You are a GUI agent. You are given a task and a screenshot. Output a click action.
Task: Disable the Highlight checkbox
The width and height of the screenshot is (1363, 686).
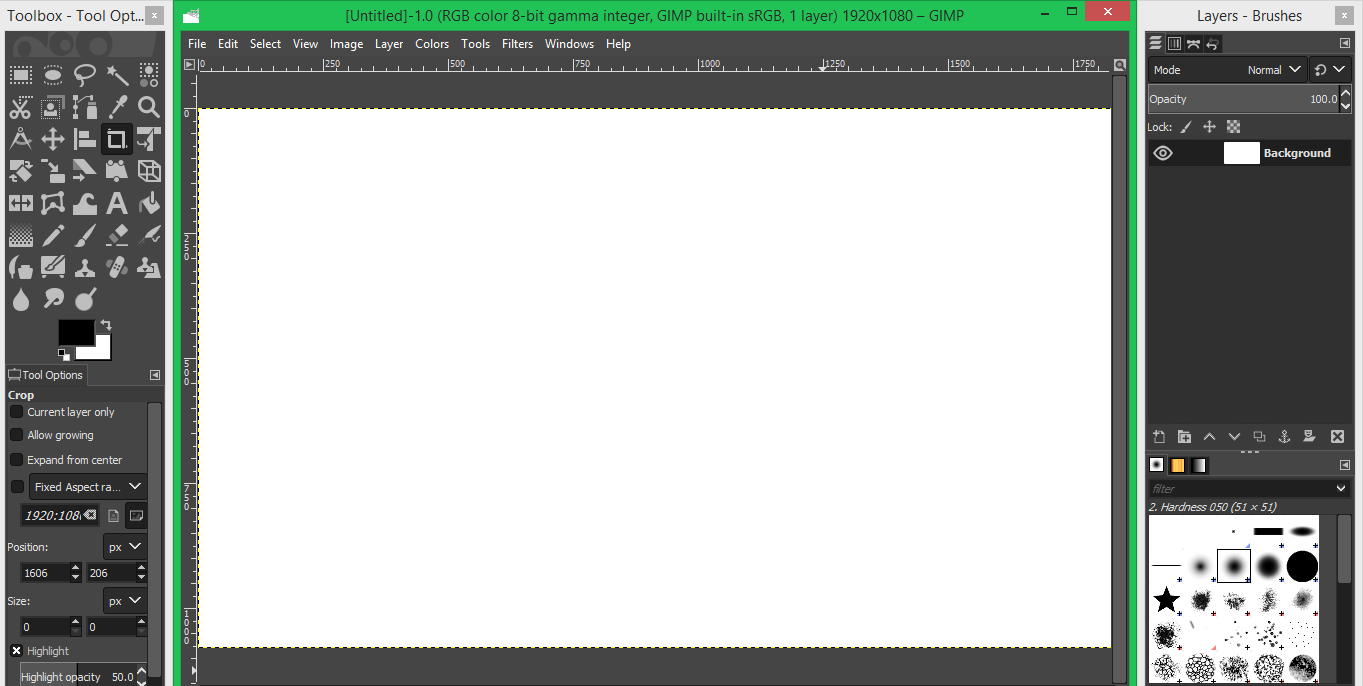[x=16, y=651]
